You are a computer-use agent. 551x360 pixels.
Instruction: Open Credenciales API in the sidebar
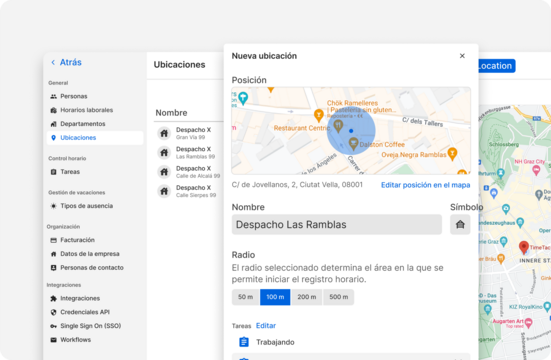tap(85, 312)
